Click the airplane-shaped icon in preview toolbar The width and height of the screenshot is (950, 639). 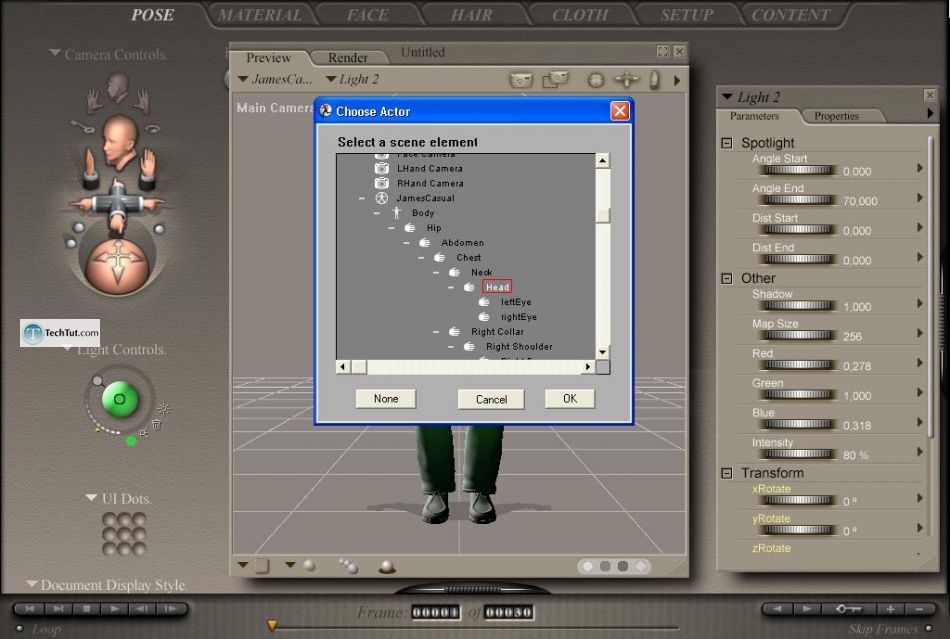pyautogui.click(x=626, y=79)
